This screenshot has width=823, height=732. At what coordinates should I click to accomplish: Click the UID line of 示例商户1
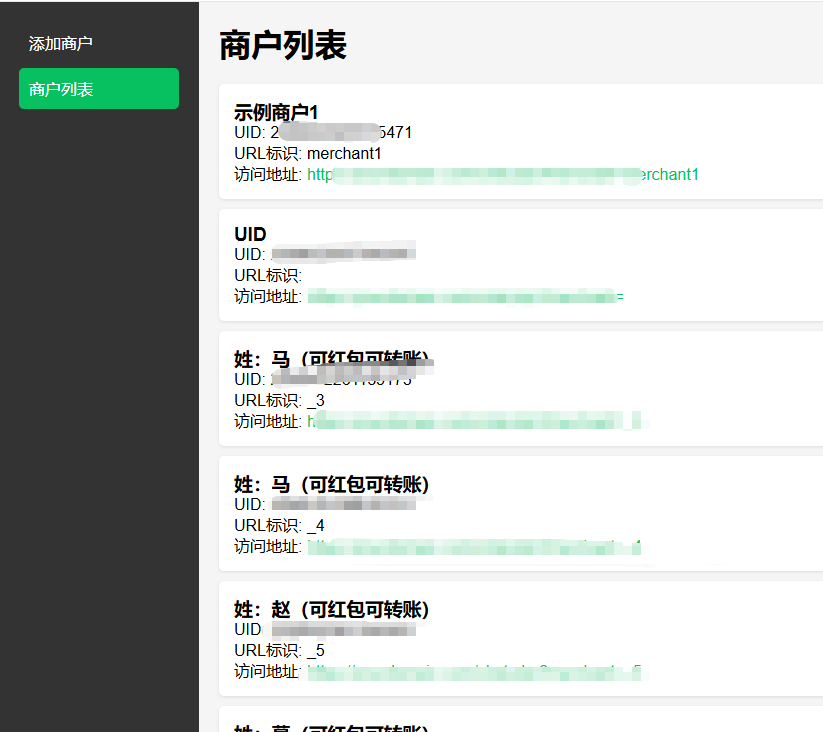[323, 132]
